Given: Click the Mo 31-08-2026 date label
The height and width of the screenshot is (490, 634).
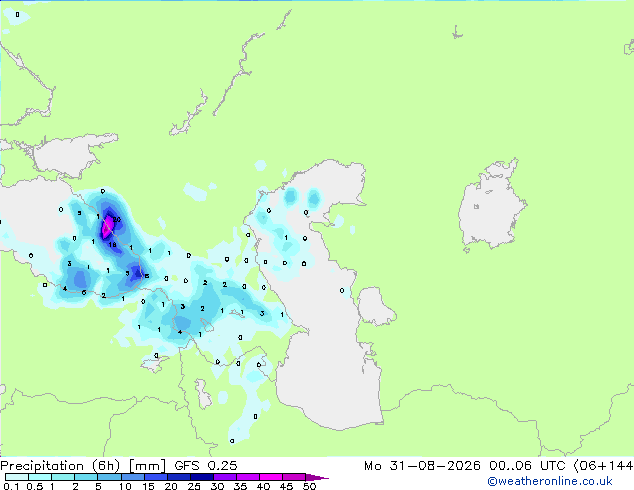Looking at the screenshot, I should click(422, 466).
